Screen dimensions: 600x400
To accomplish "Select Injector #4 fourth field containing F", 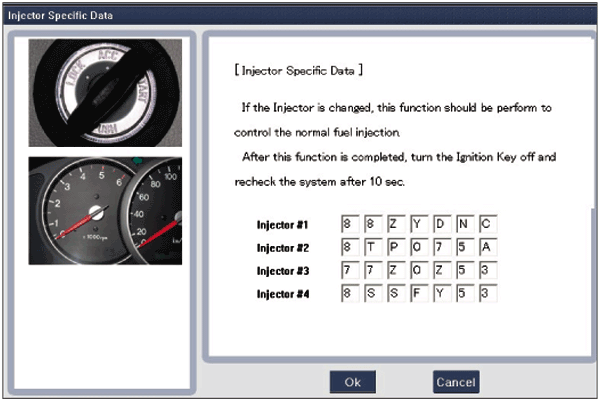I will pos(419,293).
